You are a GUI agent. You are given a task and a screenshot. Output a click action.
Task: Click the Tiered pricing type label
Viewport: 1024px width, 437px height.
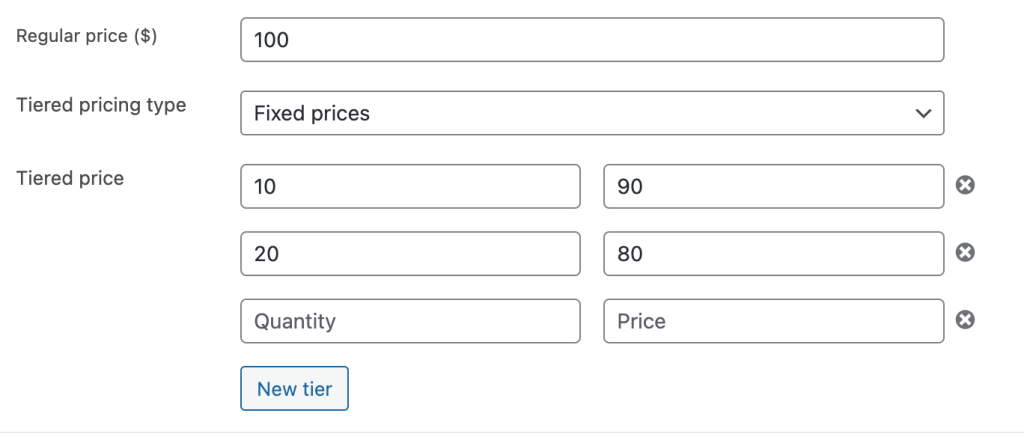[x=101, y=105]
